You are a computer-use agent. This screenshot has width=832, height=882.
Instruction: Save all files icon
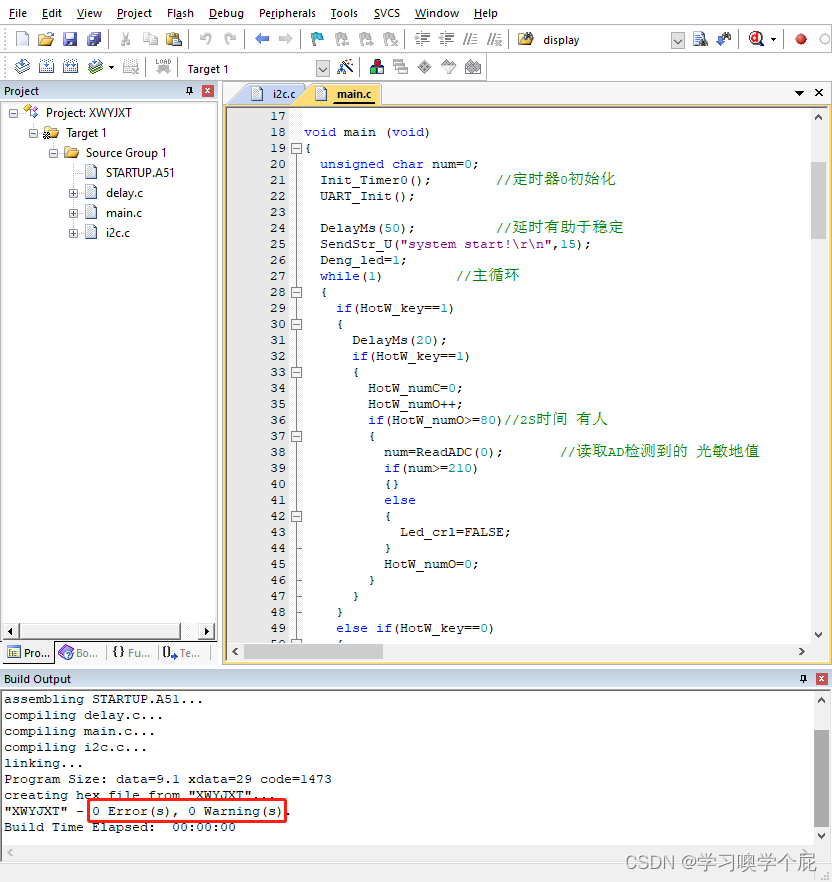point(93,39)
